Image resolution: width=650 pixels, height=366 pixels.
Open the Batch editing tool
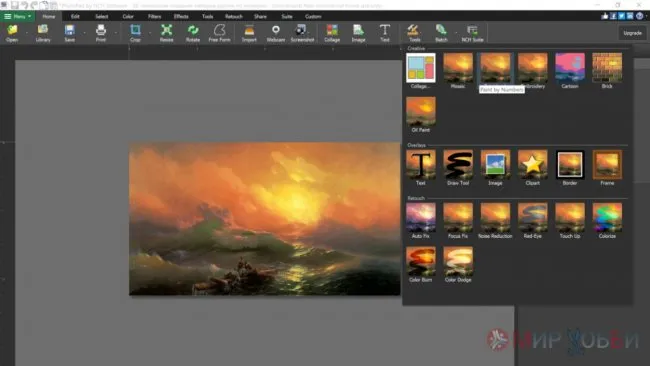[441, 33]
